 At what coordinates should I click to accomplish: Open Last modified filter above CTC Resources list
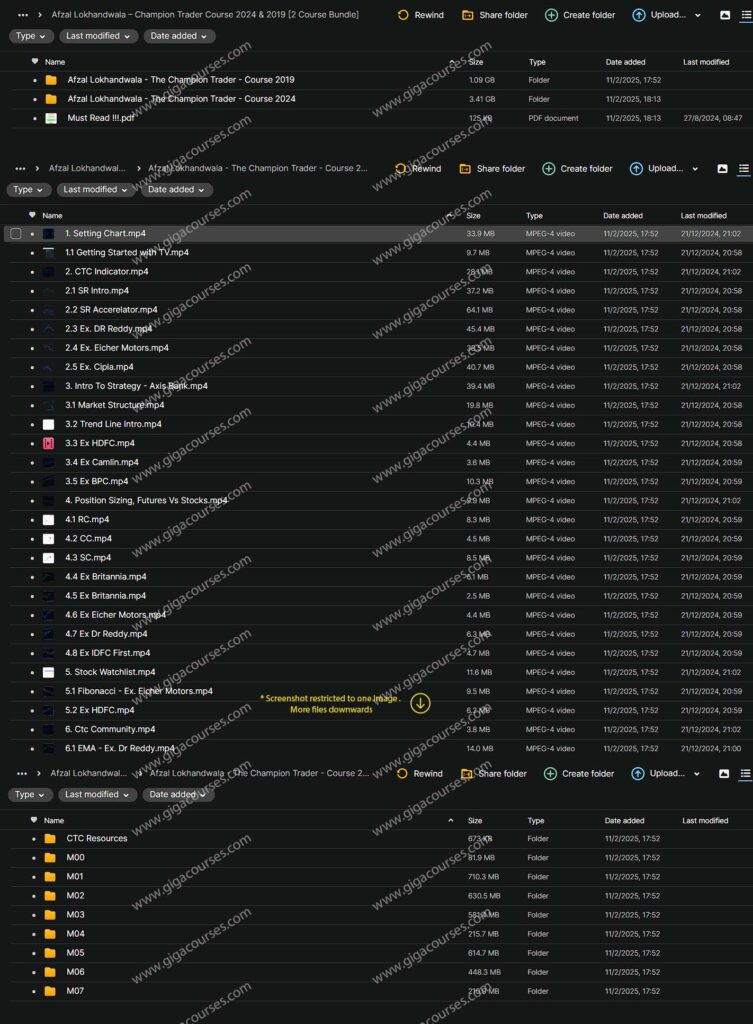click(x=98, y=795)
